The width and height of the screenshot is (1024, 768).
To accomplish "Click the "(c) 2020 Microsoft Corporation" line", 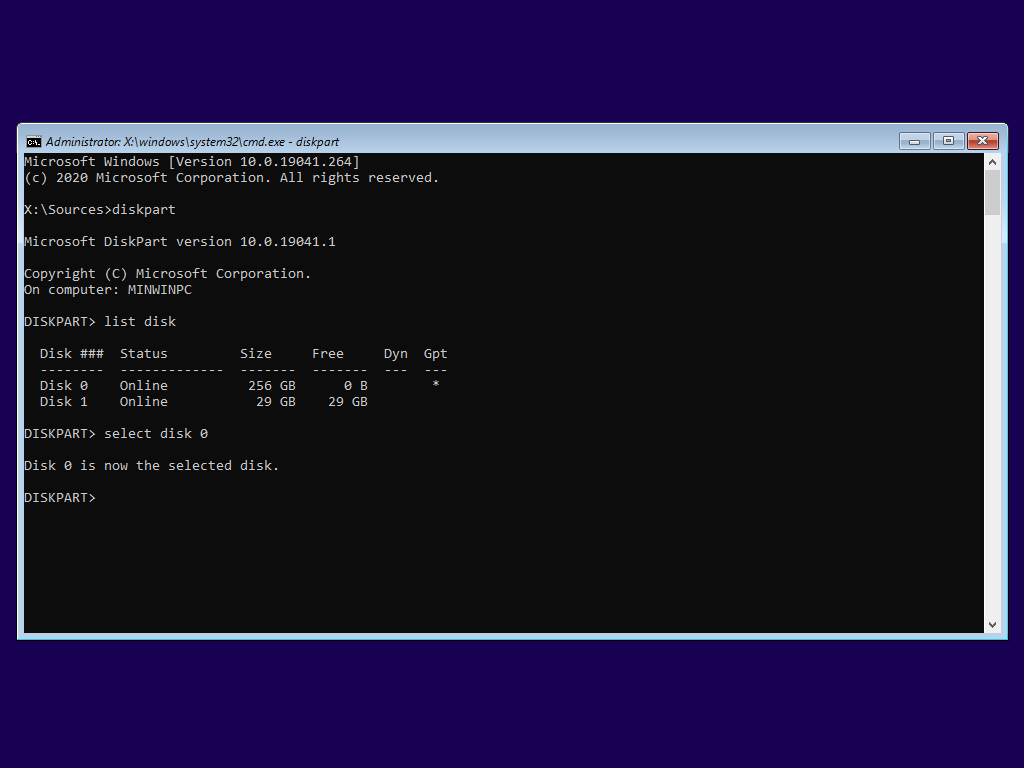I will point(232,178).
